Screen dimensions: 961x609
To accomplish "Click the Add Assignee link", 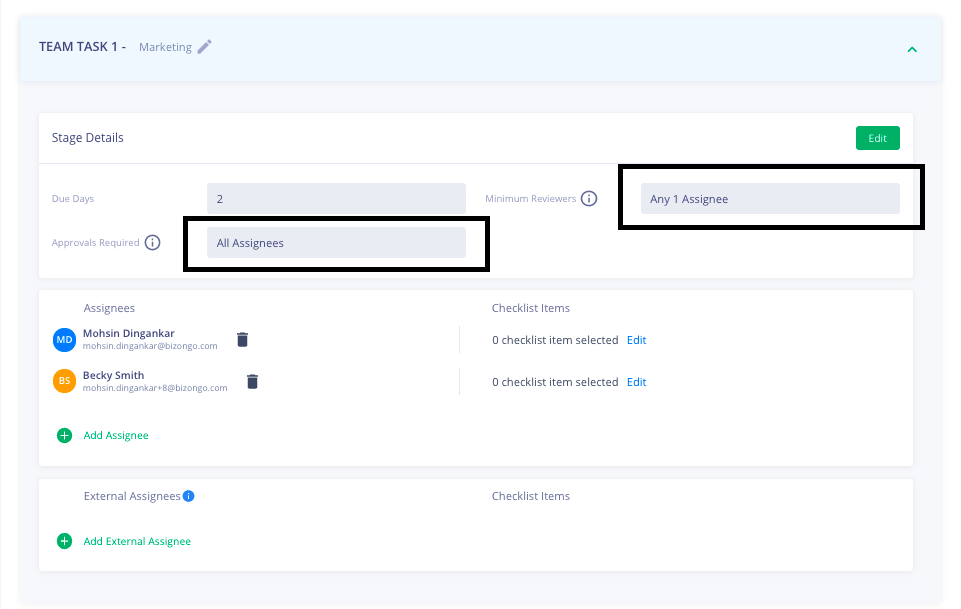I will click(116, 436).
